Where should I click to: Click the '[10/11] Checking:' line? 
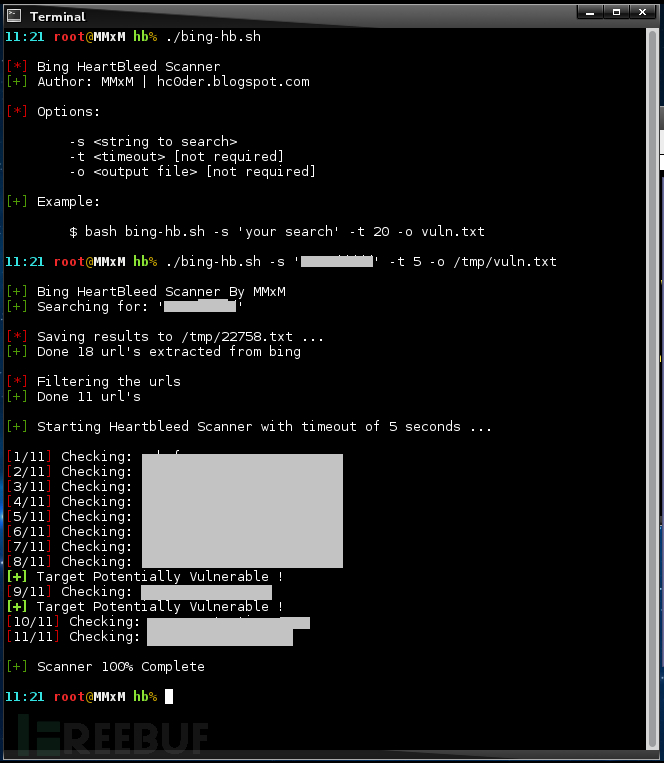click(x=73, y=622)
